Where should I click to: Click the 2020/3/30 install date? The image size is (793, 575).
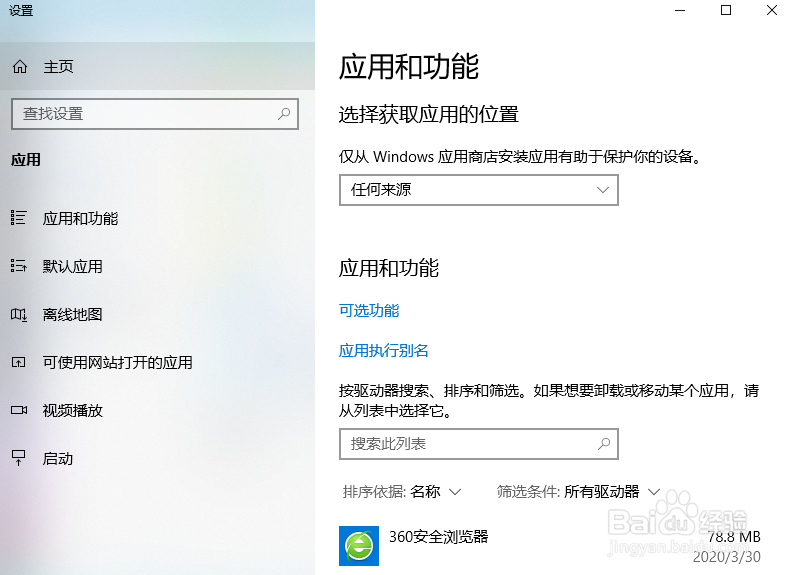727,557
